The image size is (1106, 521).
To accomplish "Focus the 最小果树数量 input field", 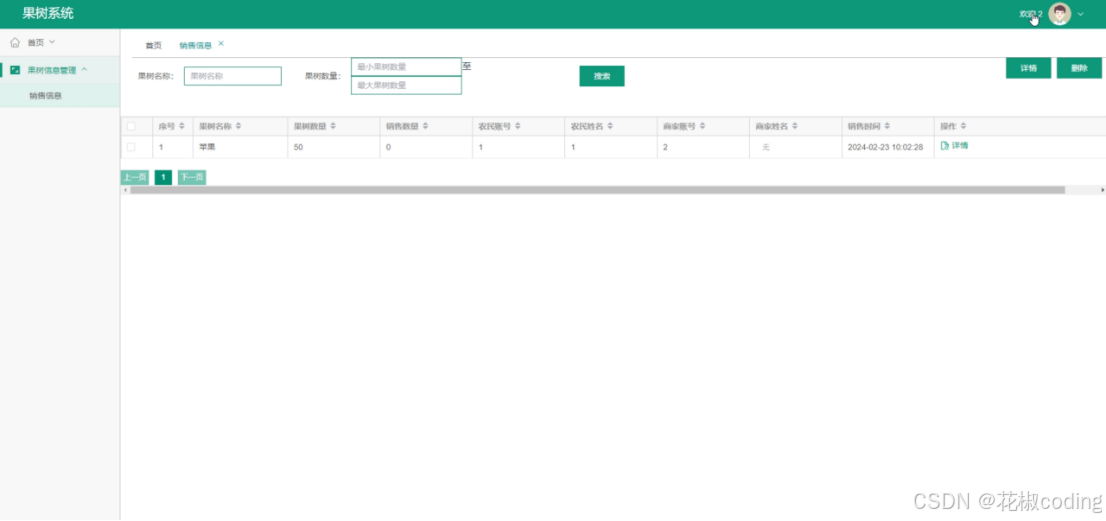I will pyautogui.click(x=406, y=67).
